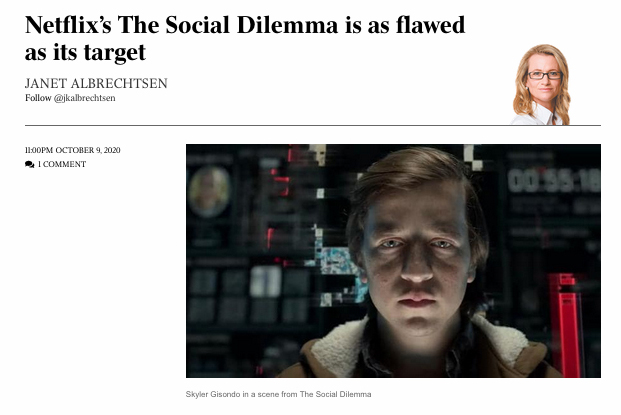Open the headline about The Social Dilemma
The image size is (621, 415).
click(245, 38)
